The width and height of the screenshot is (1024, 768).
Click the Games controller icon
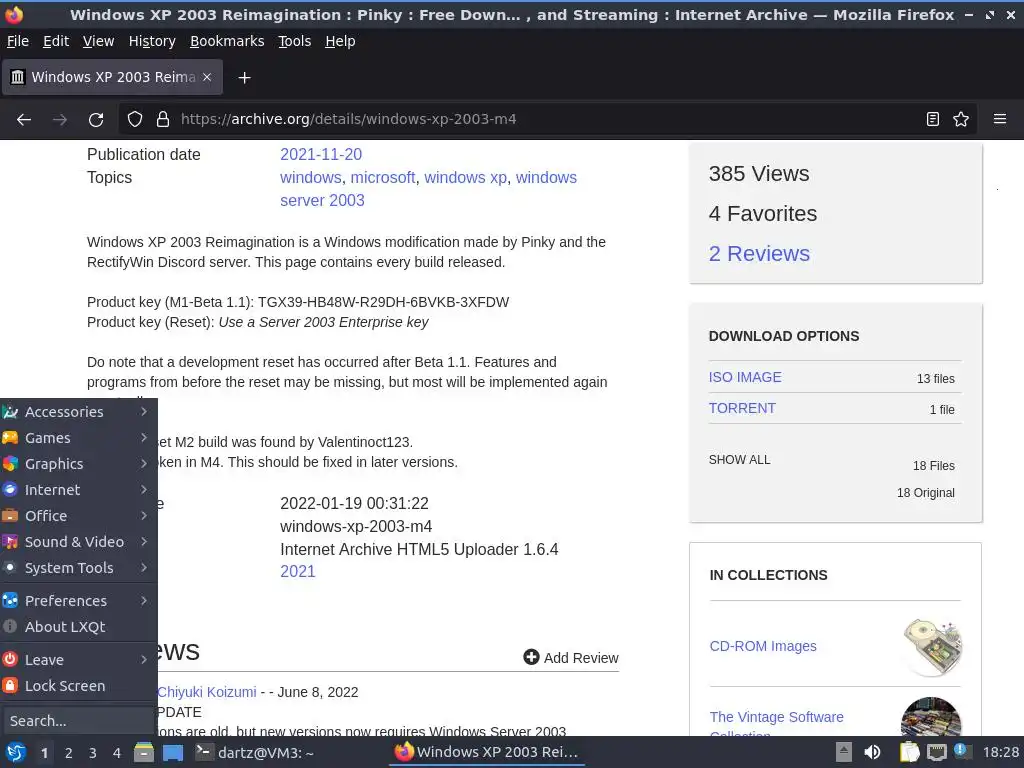[10, 438]
